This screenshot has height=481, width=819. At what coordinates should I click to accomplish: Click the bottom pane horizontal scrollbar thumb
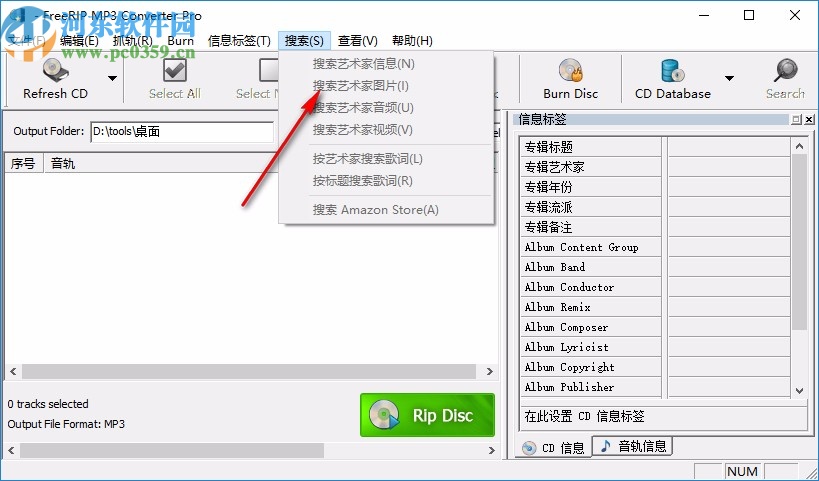pyautogui.click(x=172, y=450)
